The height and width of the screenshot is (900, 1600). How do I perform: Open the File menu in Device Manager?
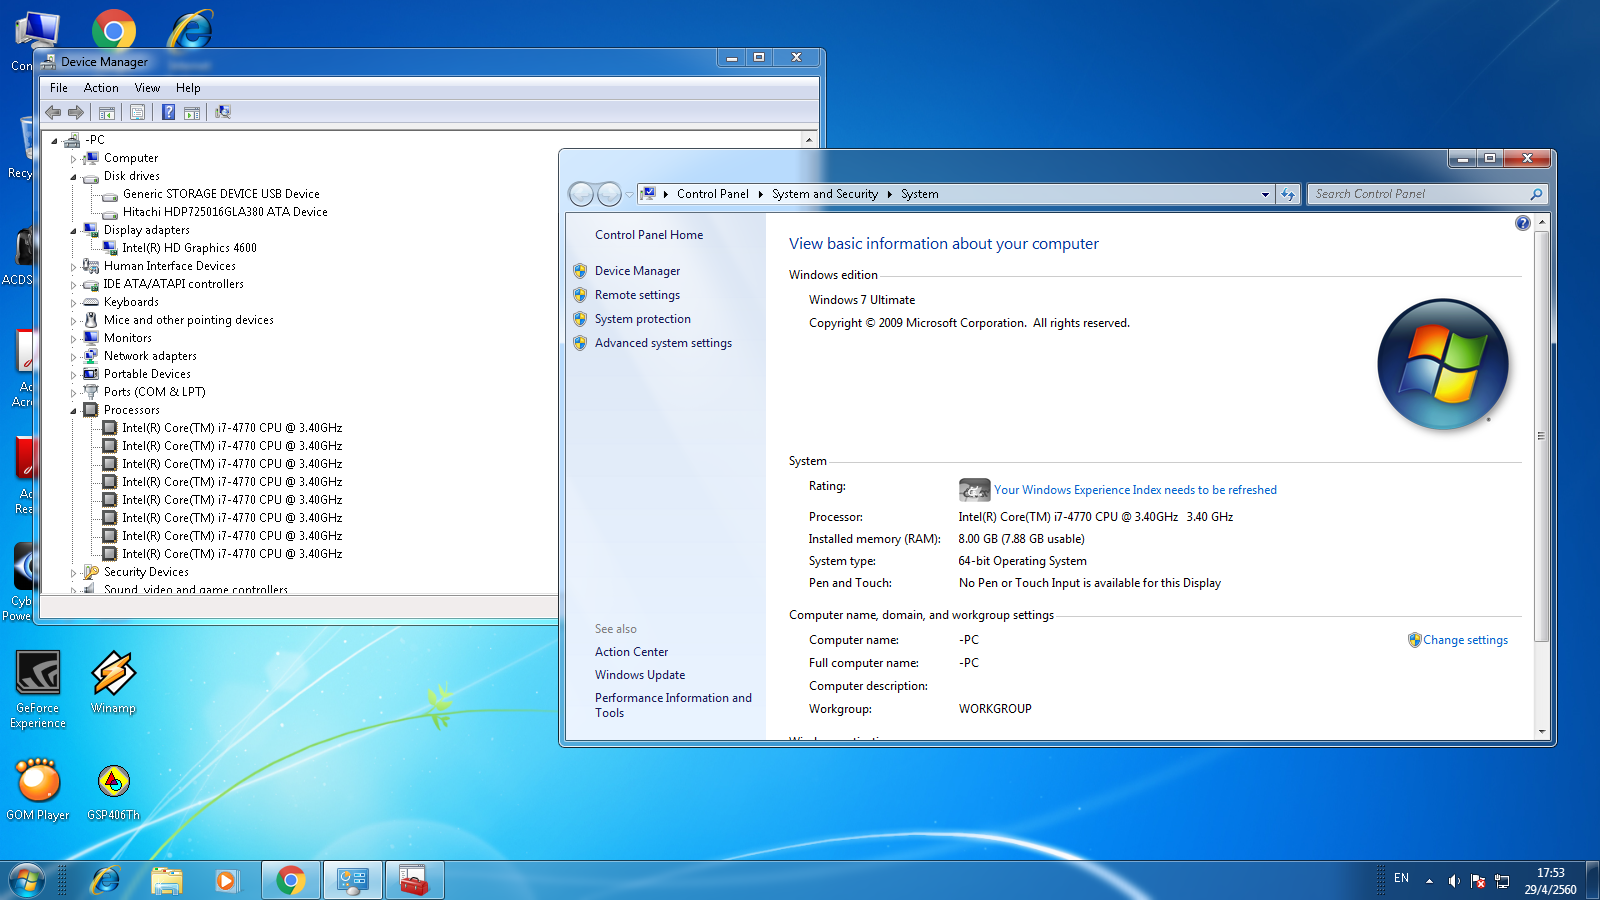59,88
